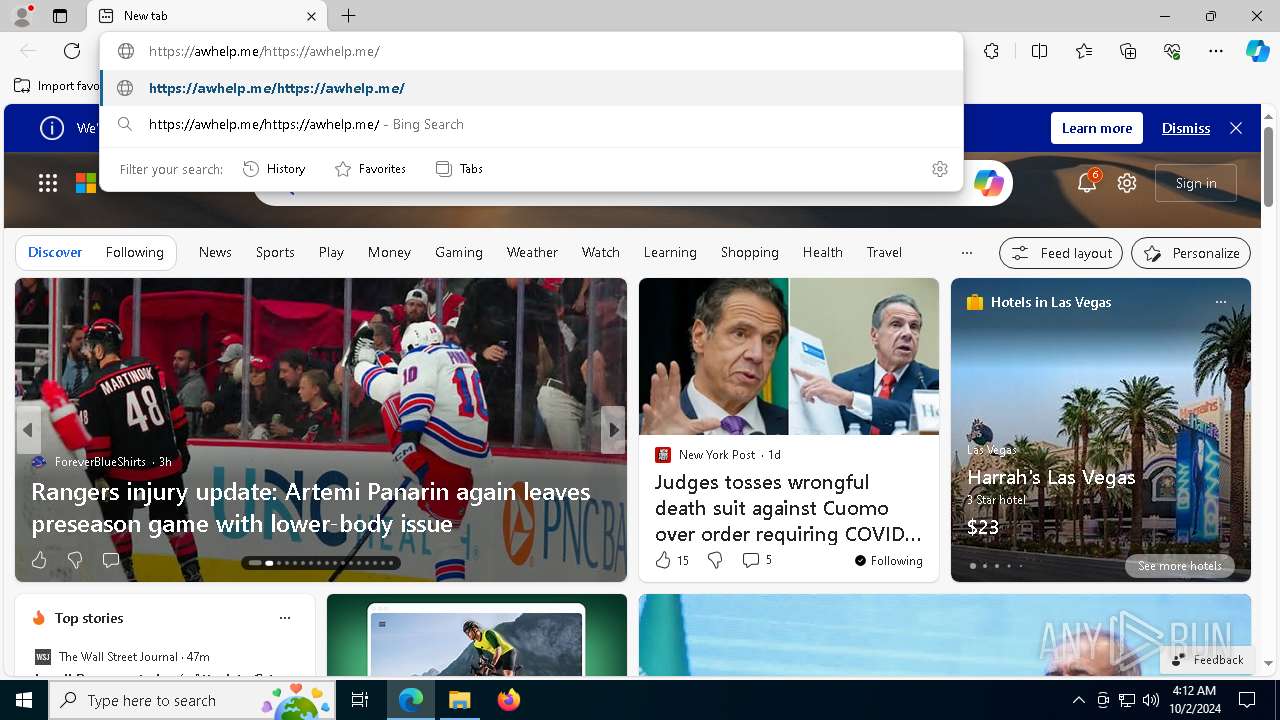Select the Bing Search suggestion
Image resolution: width=1280 pixels, height=720 pixels.
click(532, 124)
